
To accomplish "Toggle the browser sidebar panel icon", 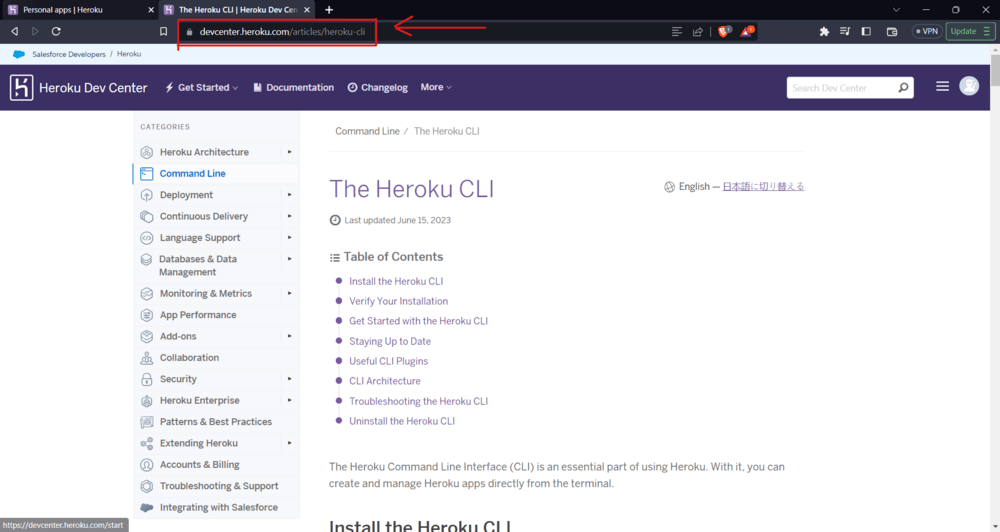I will pos(866,31).
